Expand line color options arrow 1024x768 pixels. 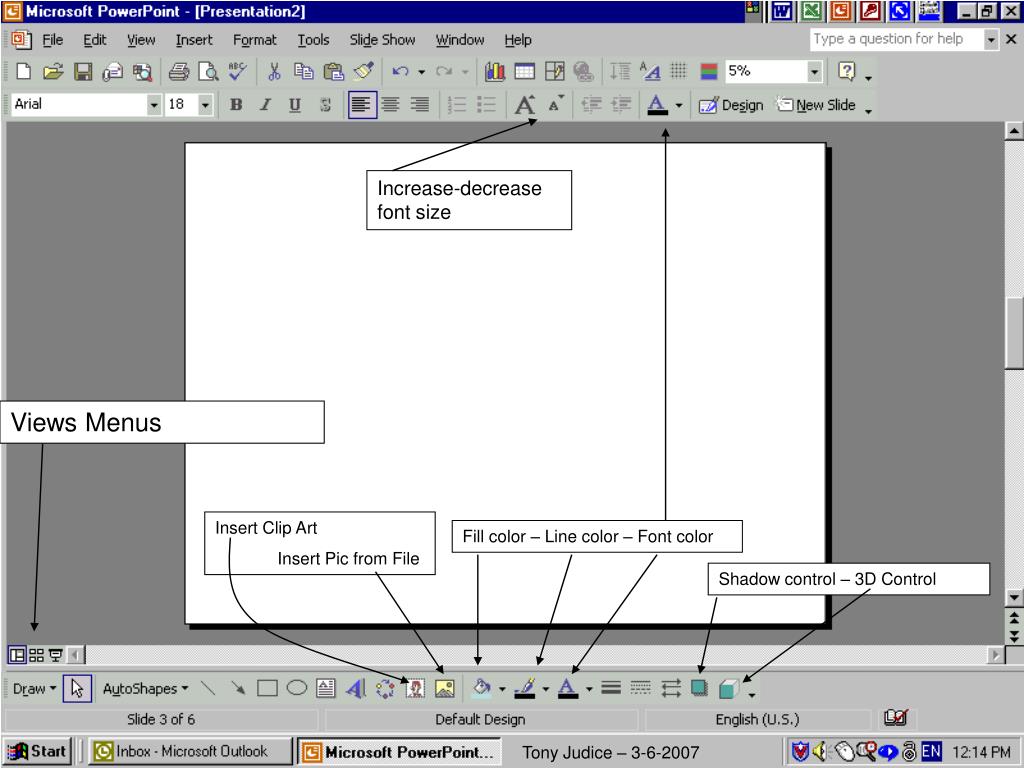[546, 689]
